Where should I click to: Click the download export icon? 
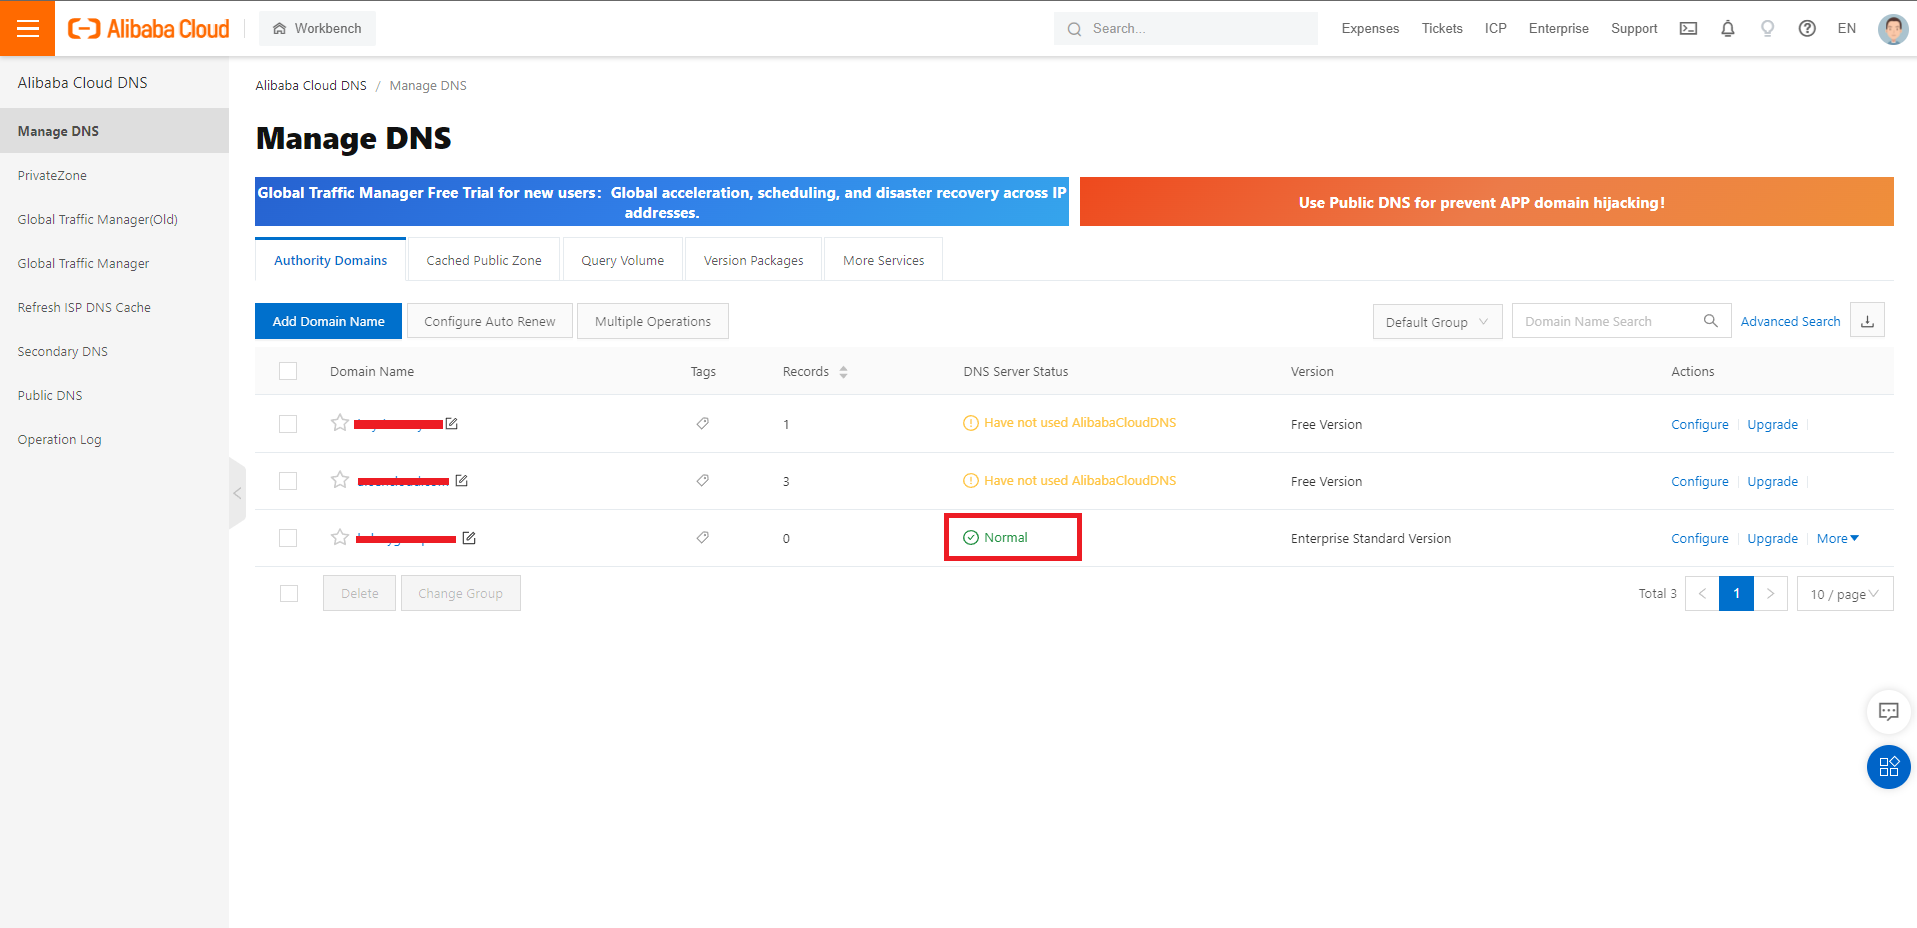[x=1867, y=321]
